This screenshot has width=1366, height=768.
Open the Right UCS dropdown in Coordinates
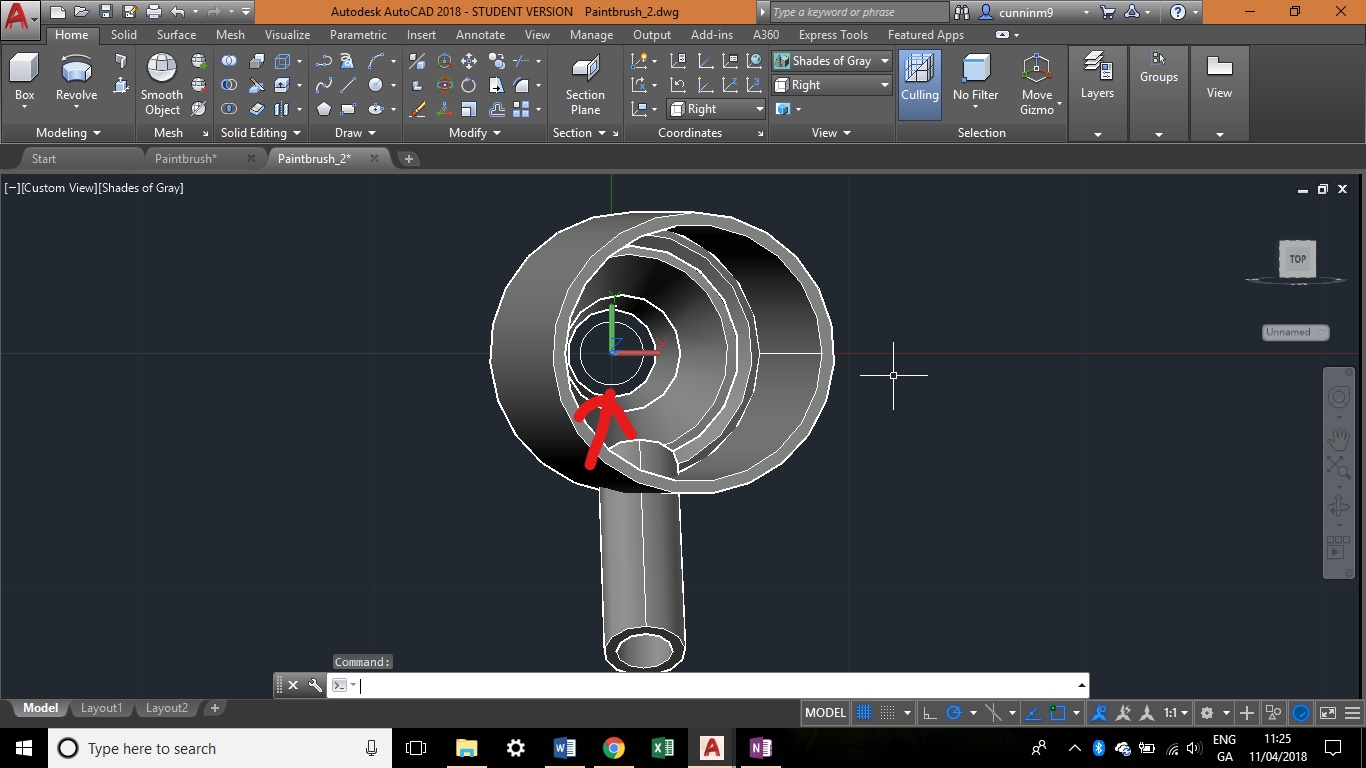(716, 109)
